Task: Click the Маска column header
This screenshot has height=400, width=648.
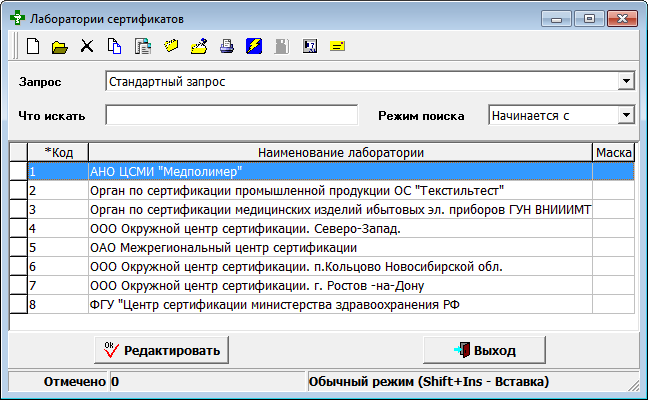Action: point(614,152)
